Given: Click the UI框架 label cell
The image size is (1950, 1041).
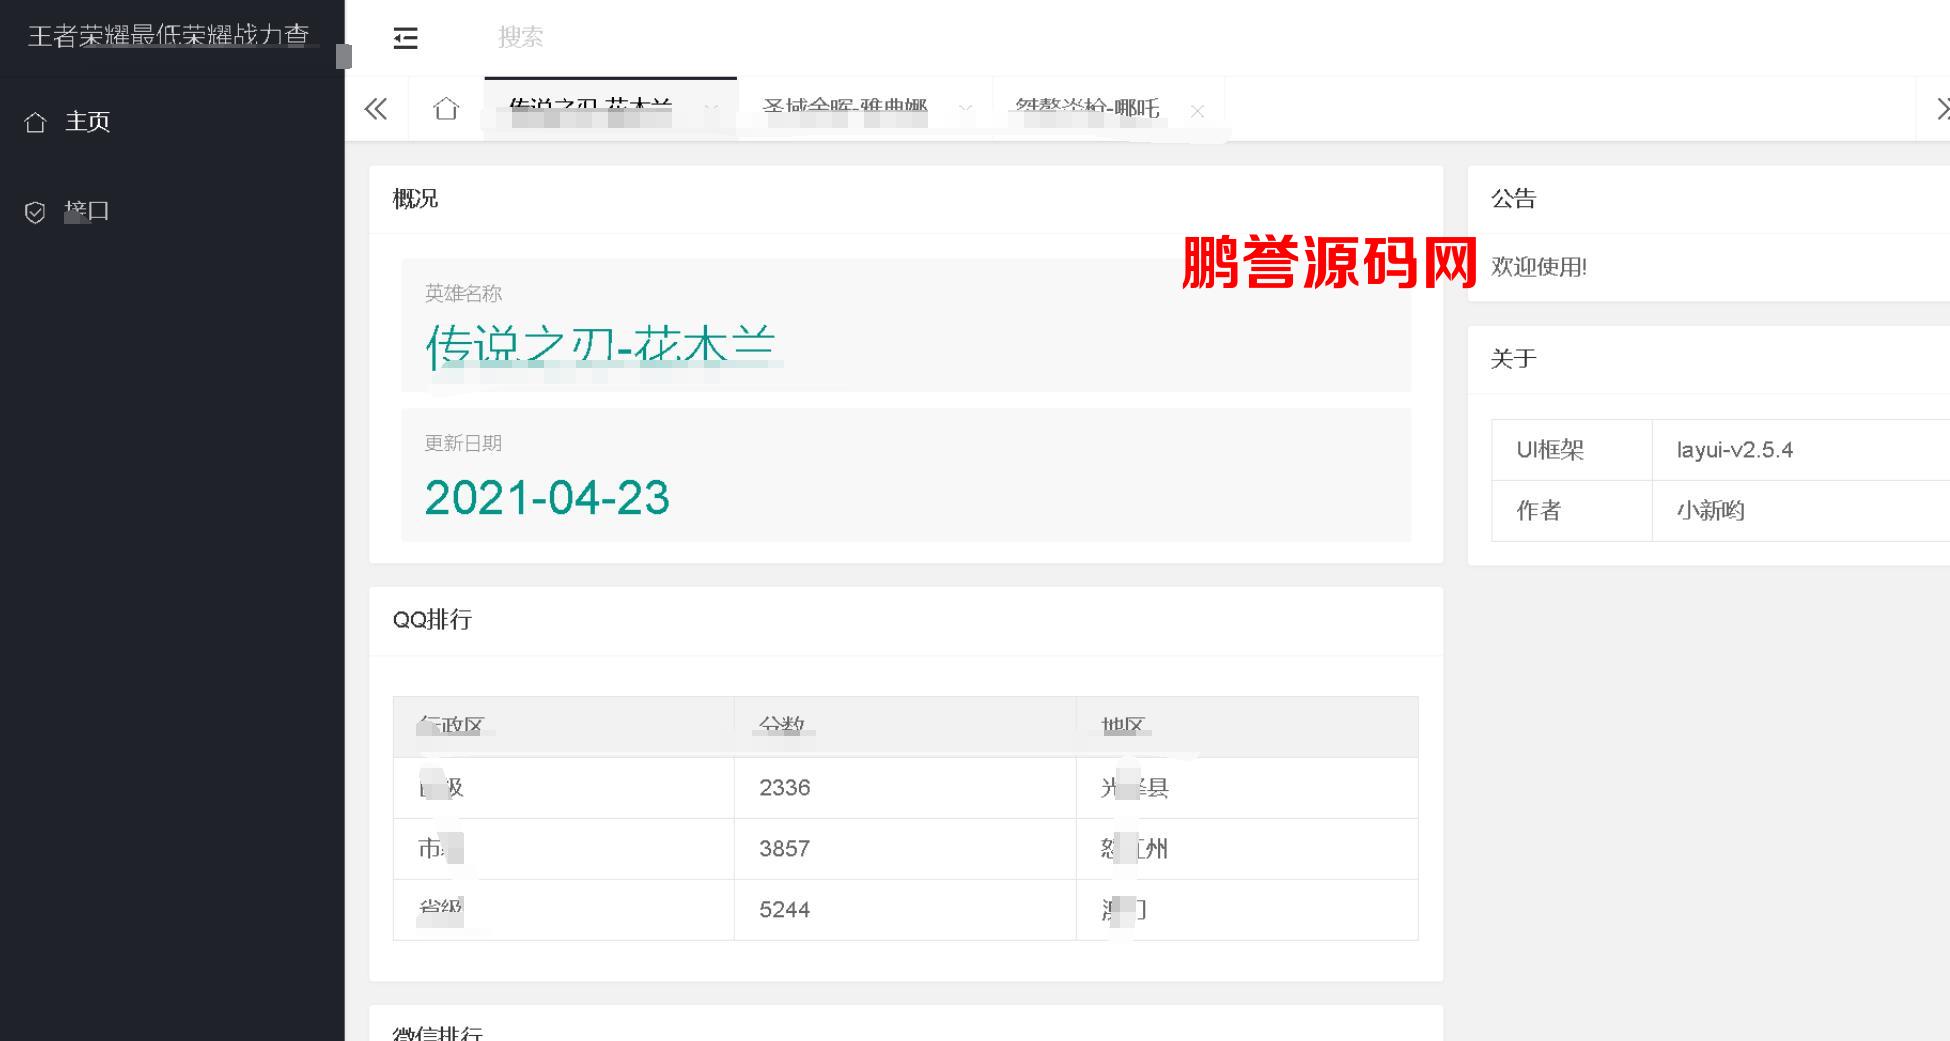Looking at the screenshot, I should click(1572, 450).
